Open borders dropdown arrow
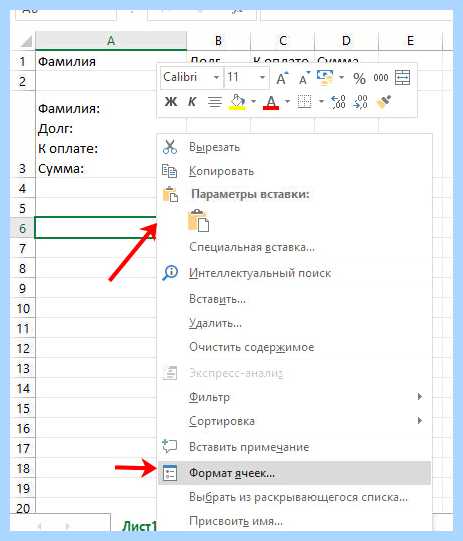Viewport: 463px width, 541px height. [x=321, y=101]
